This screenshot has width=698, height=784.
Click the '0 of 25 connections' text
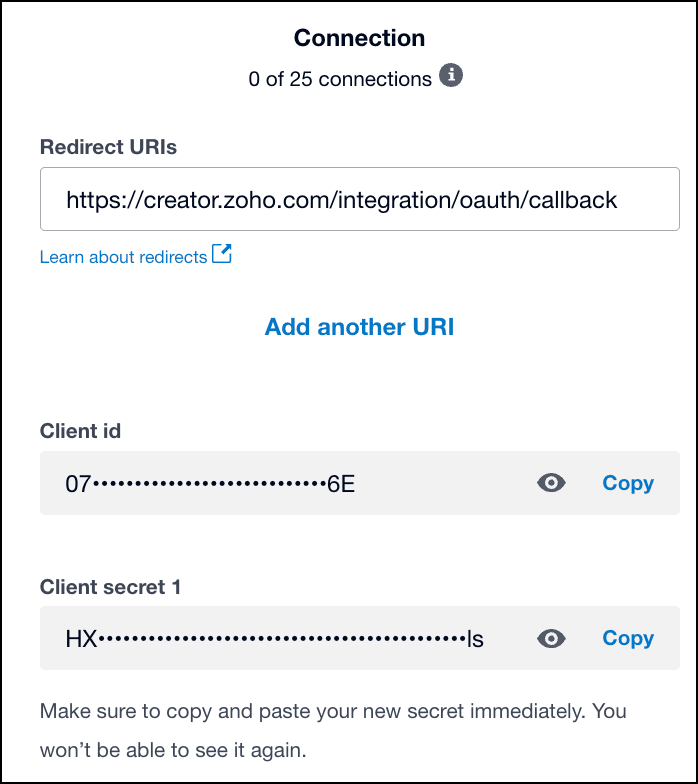point(340,78)
